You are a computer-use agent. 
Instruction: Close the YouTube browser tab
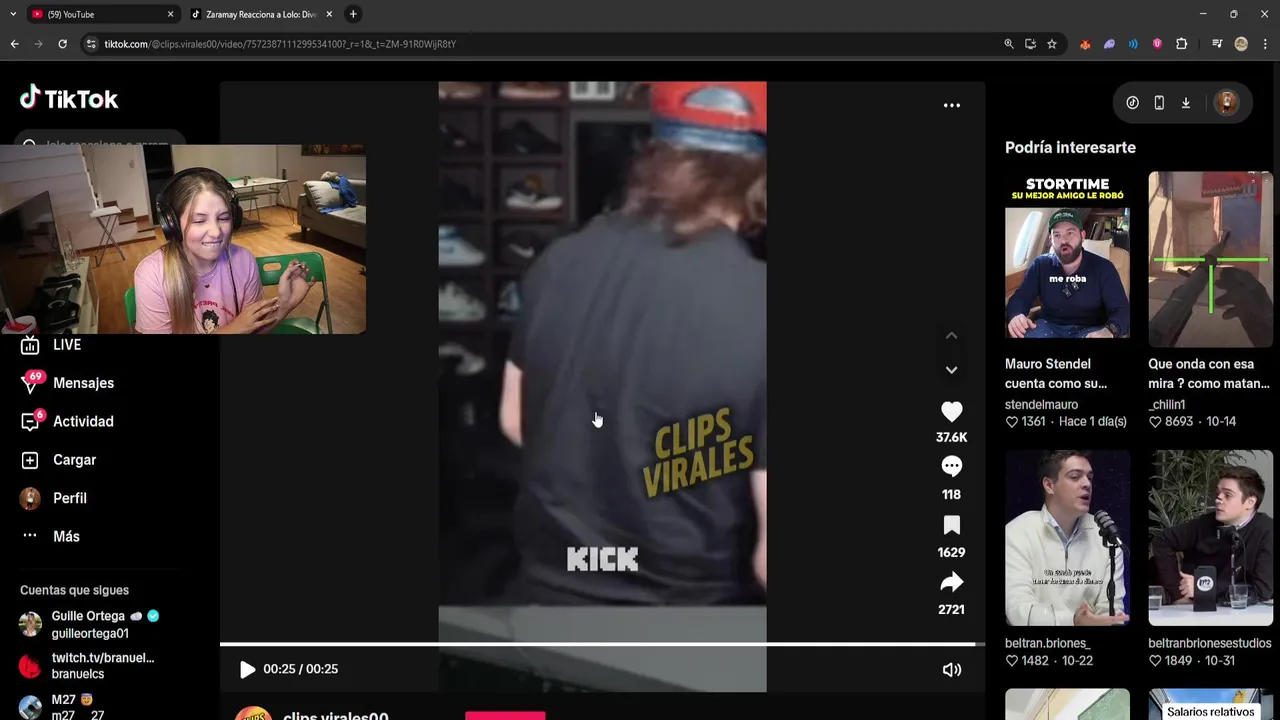click(170, 14)
